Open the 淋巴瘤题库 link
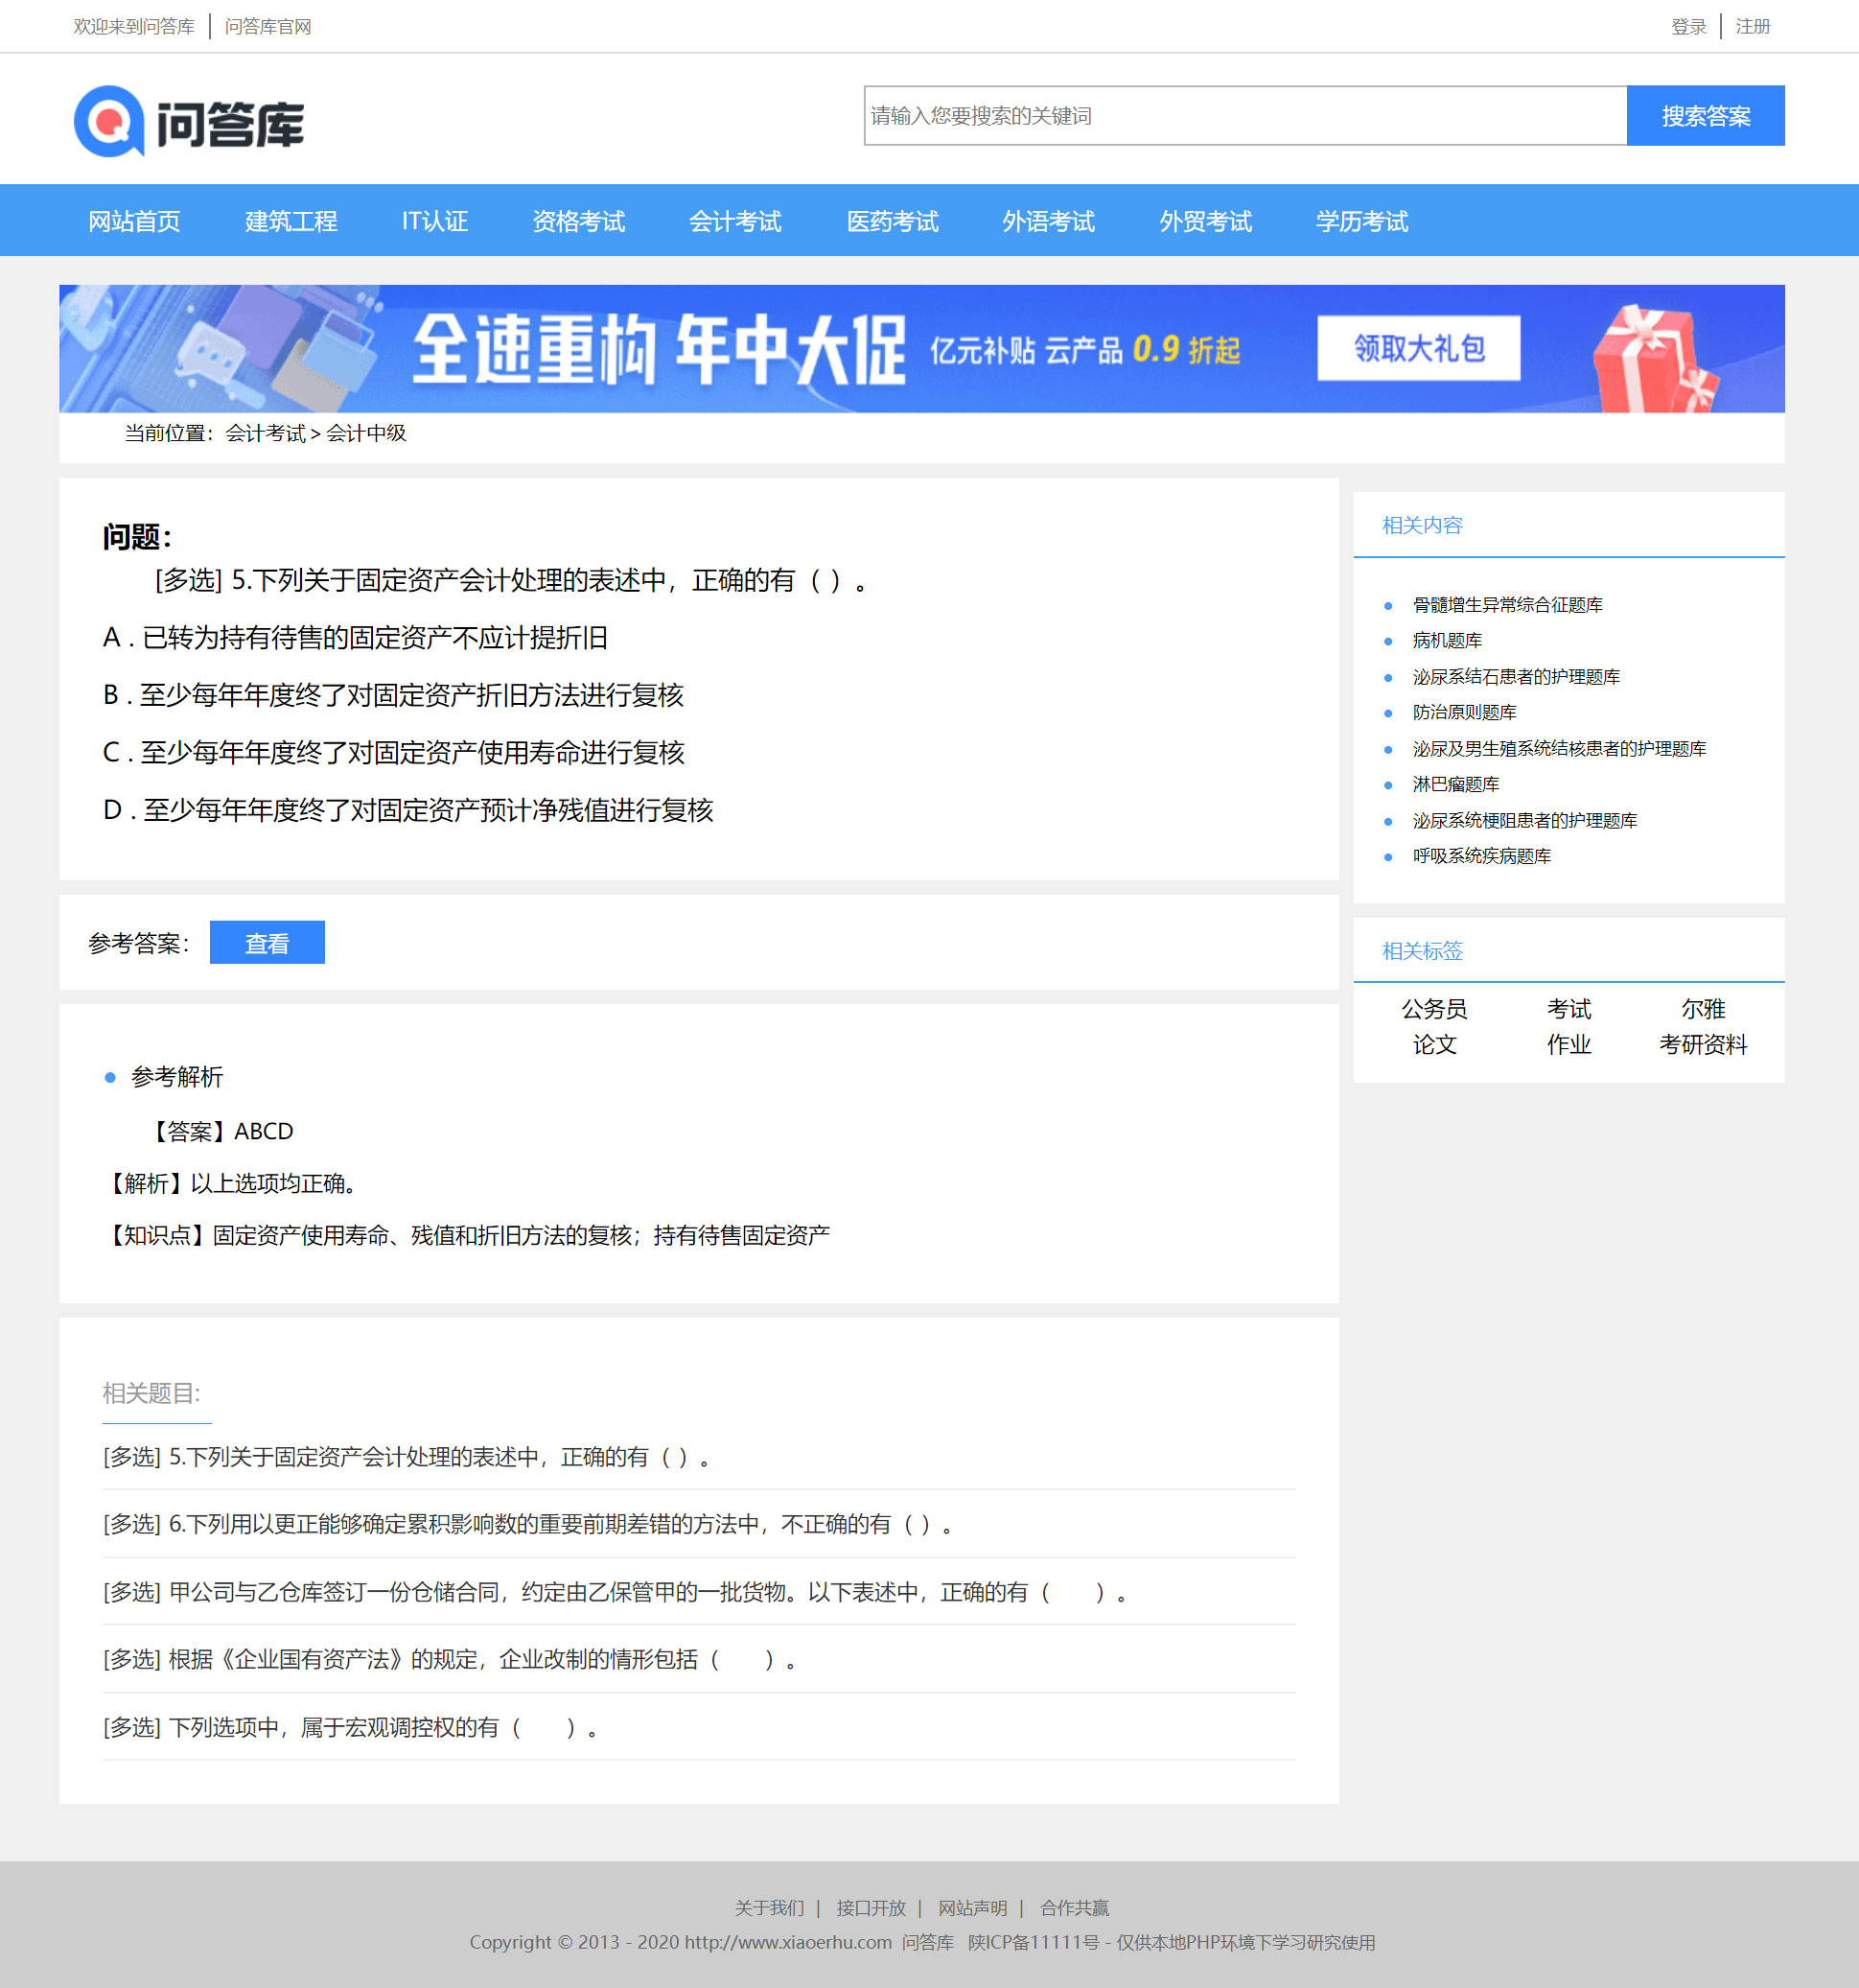1859x1988 pixels. [x=1457, y=784]
